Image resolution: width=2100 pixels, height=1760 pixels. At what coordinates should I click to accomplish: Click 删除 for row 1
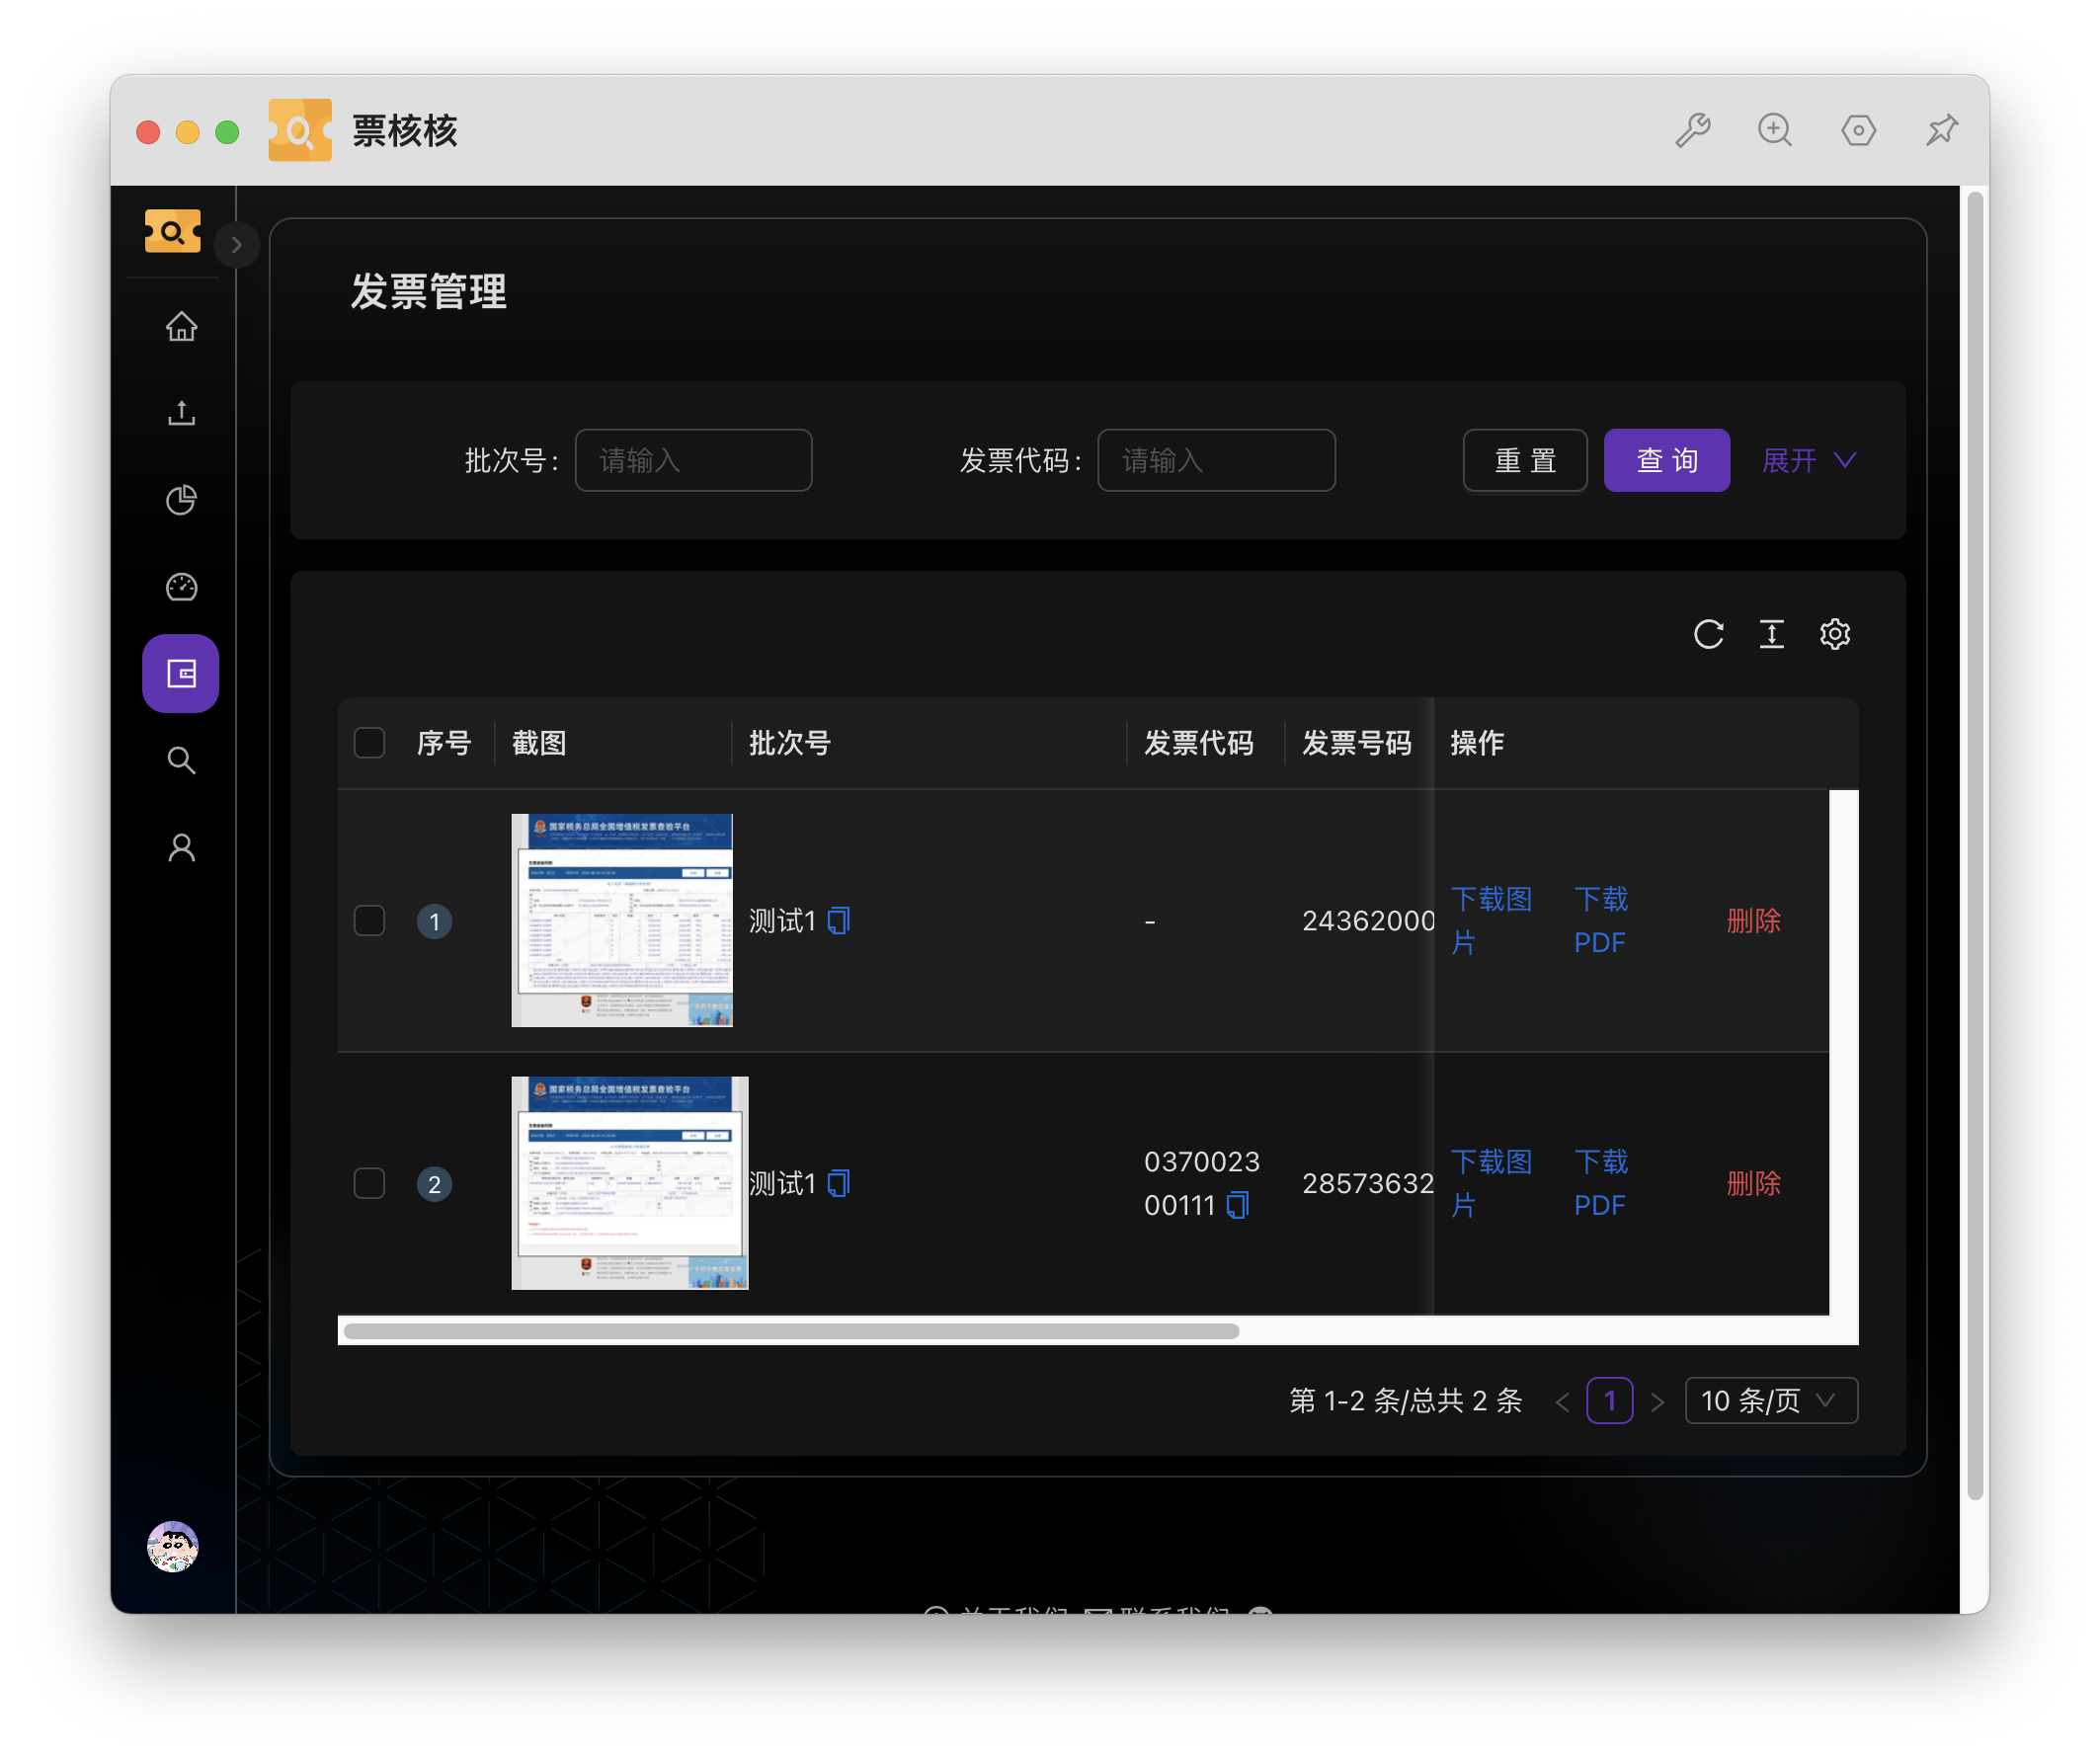[1753, 920]
